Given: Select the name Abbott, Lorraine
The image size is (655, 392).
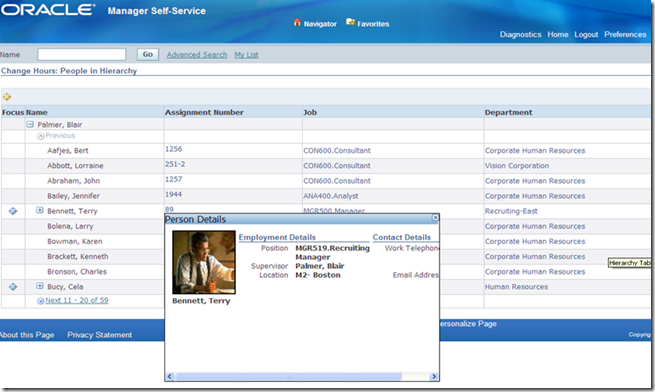Looking at the screenshot, I should (75, 165).
